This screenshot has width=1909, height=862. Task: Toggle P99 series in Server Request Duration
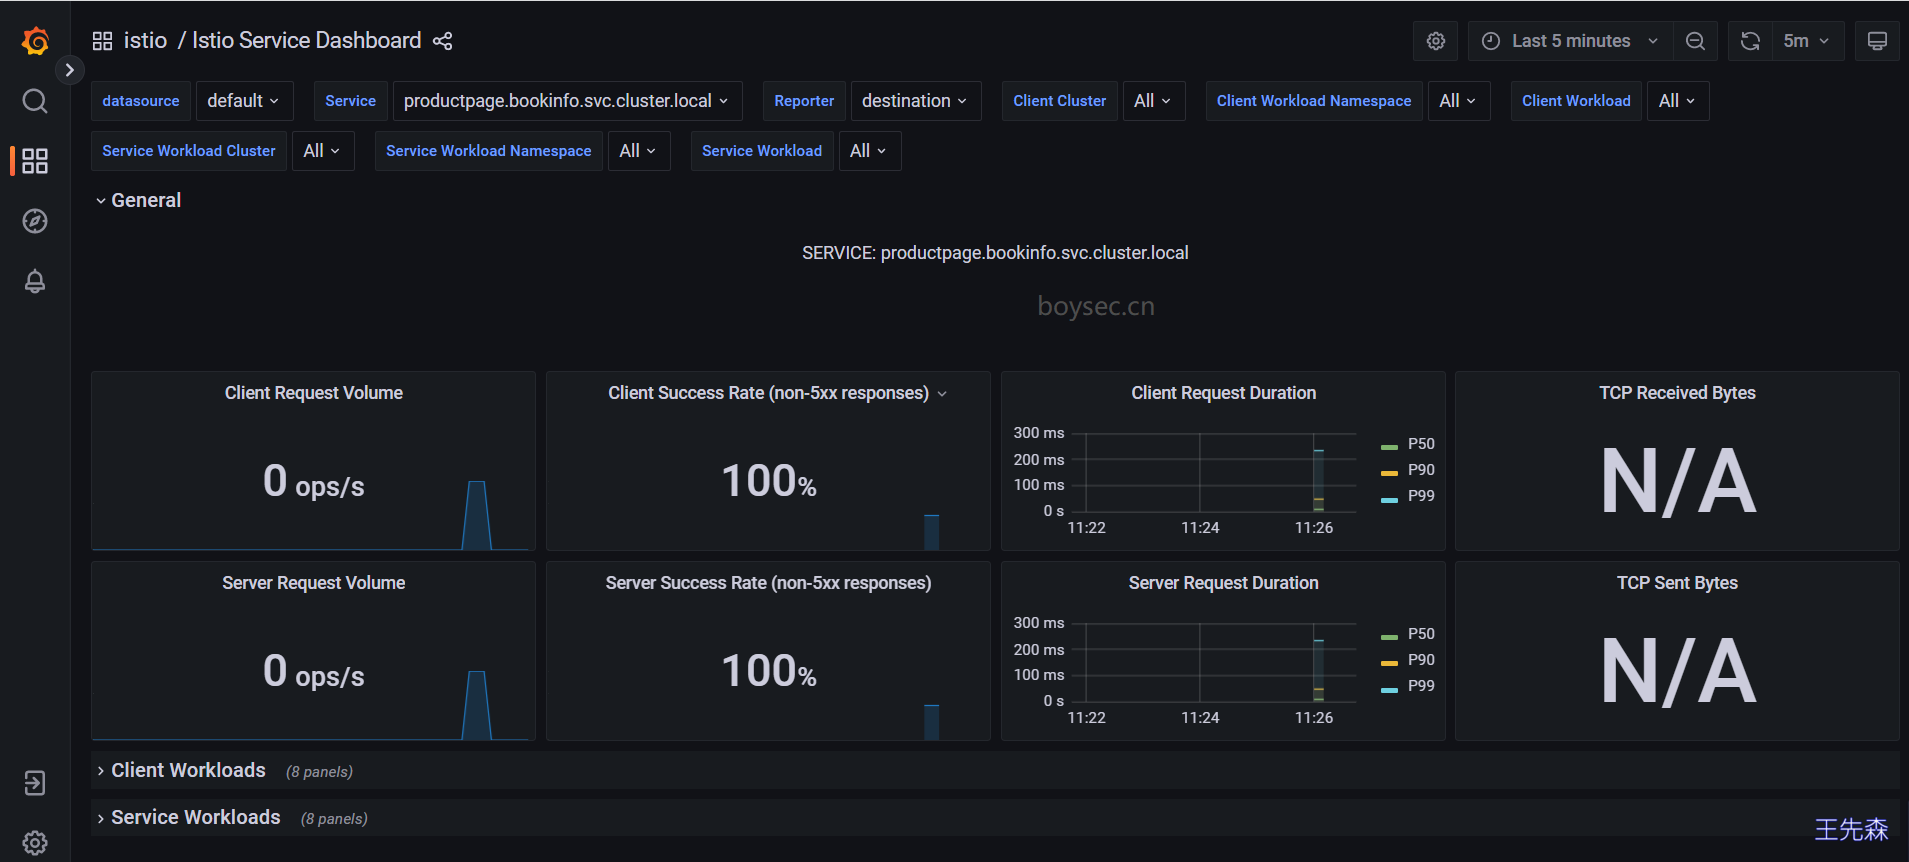1421,686
